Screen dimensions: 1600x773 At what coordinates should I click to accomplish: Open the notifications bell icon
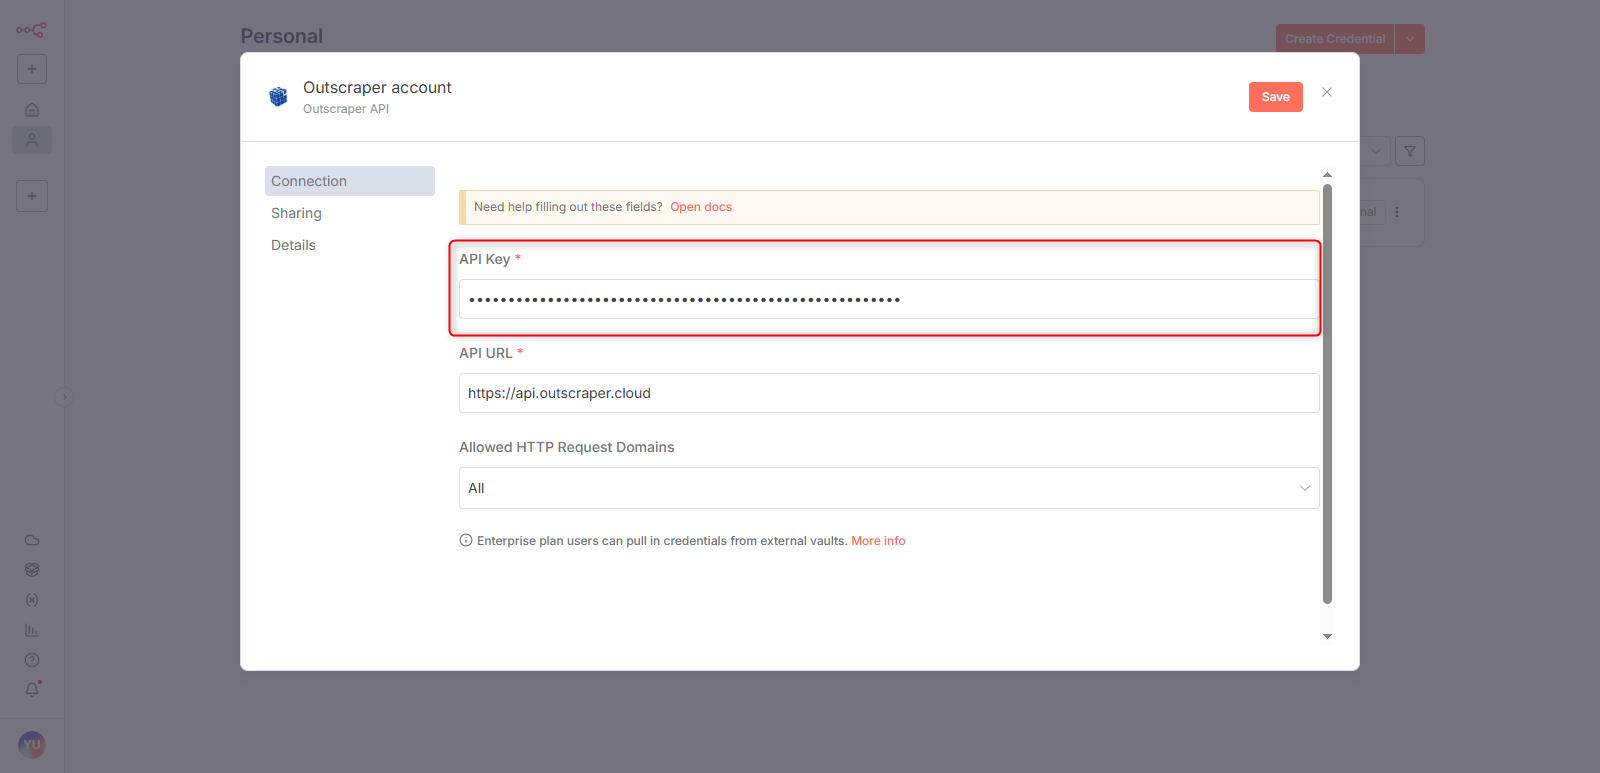click(x=32, y=690)
